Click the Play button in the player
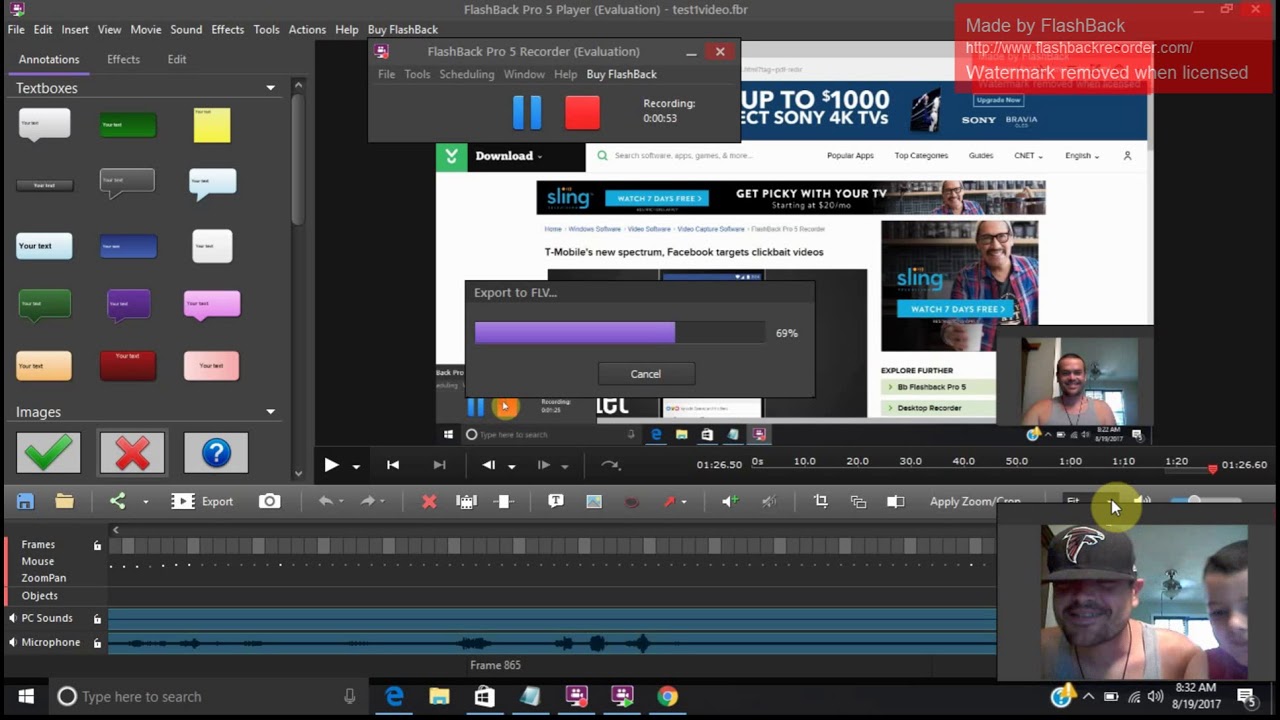1280x720 pixels. click(331, 465)
